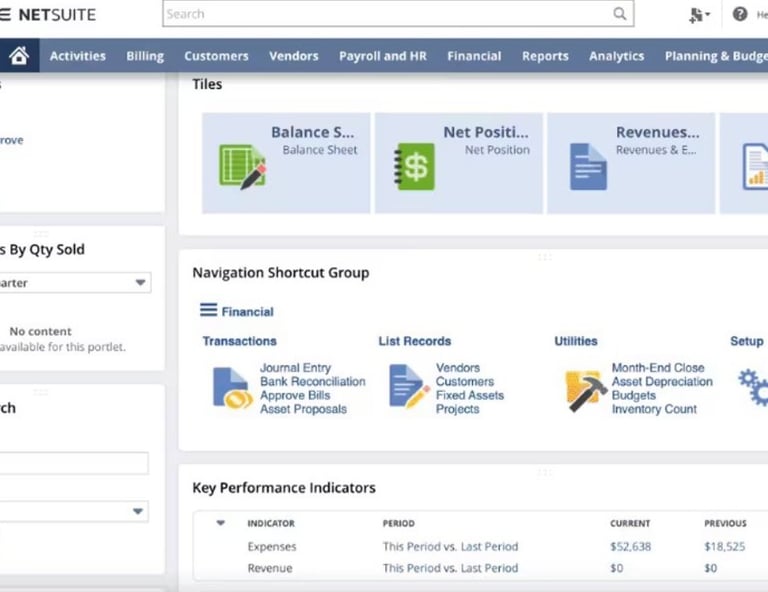
Task: Click the List Records heading
Action: pyautogui.click(x=414, y=341)
